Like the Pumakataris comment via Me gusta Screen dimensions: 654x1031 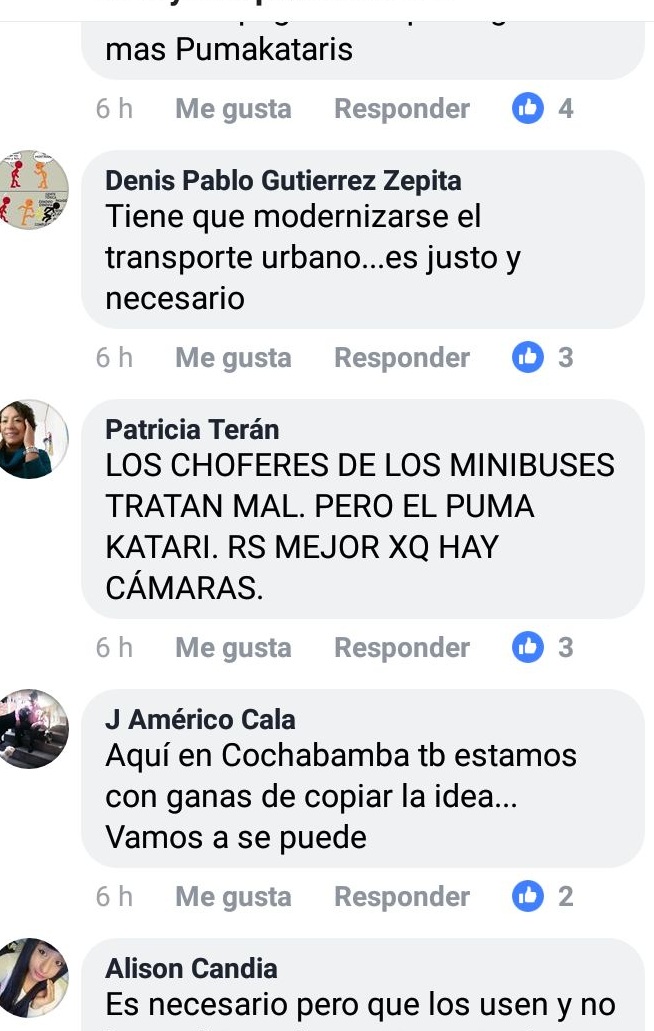point(233,109)
